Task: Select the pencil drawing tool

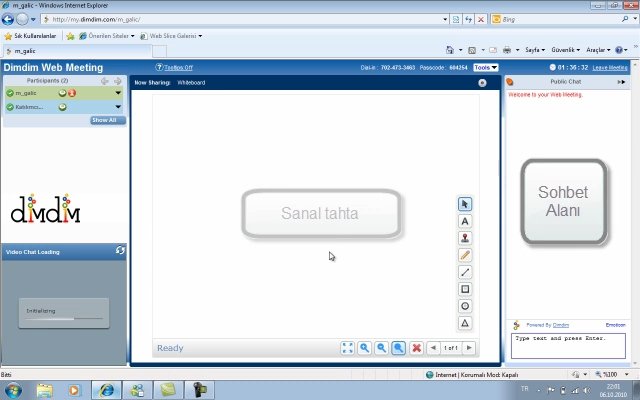Action: 464,255
